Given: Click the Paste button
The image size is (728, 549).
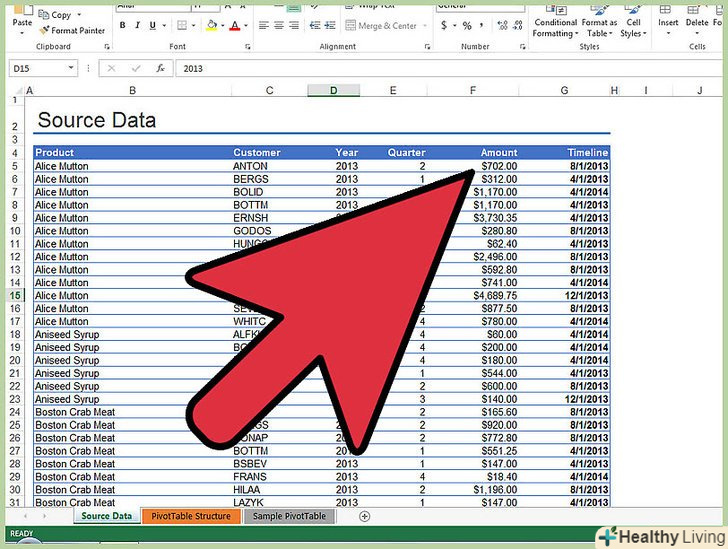Looking at the screenshot, I should pyautogui.click(x=21, y=20).
